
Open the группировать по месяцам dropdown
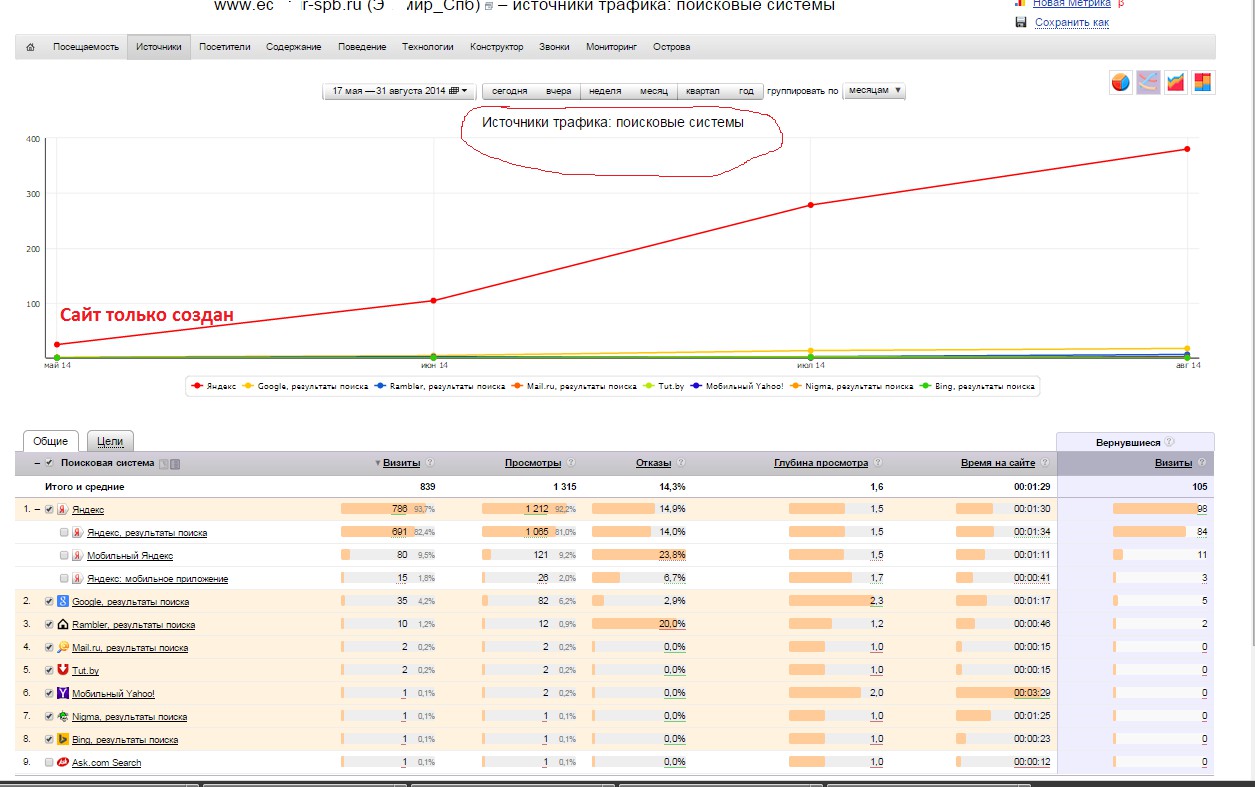pyautogui.click(x=874, y=90)
